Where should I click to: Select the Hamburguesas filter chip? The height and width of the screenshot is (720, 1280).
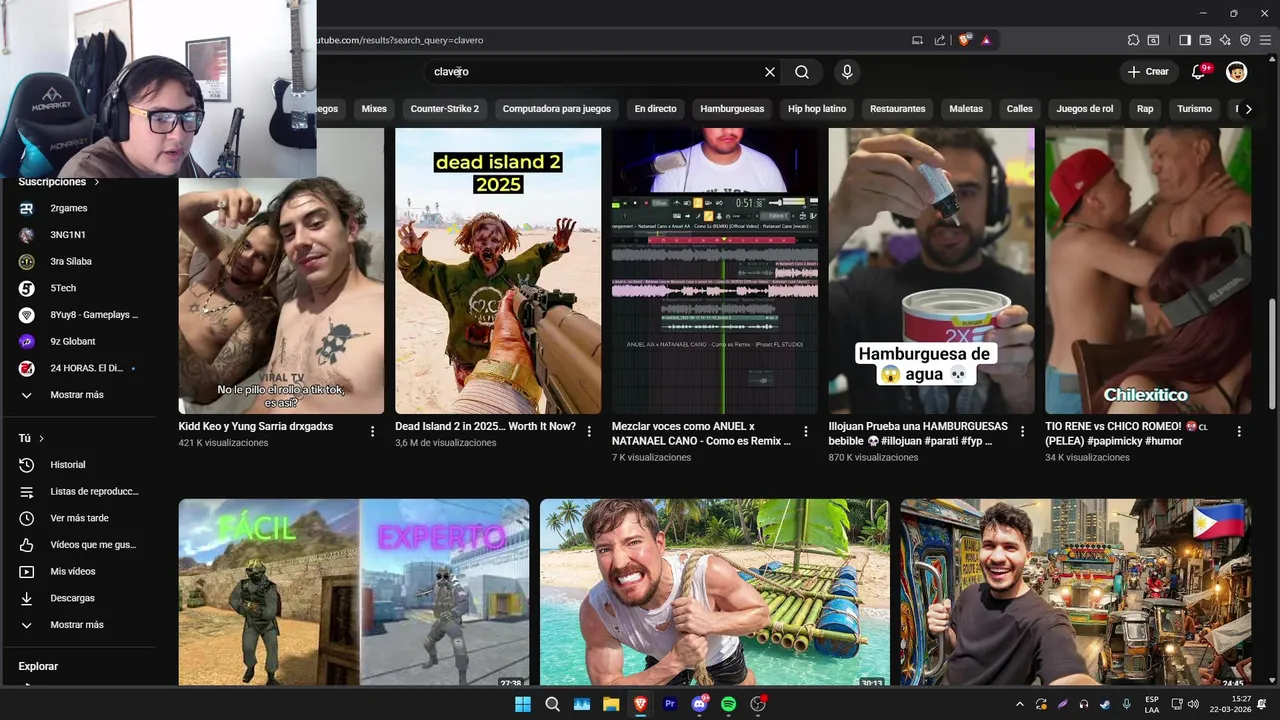pos(732,109)
